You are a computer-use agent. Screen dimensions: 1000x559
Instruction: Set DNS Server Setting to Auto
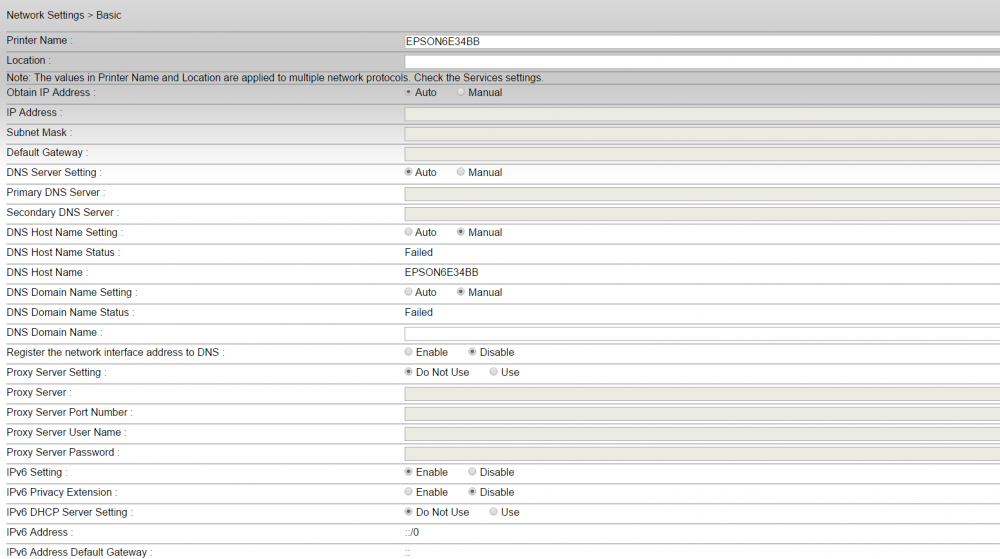click(x=408, y=172)
